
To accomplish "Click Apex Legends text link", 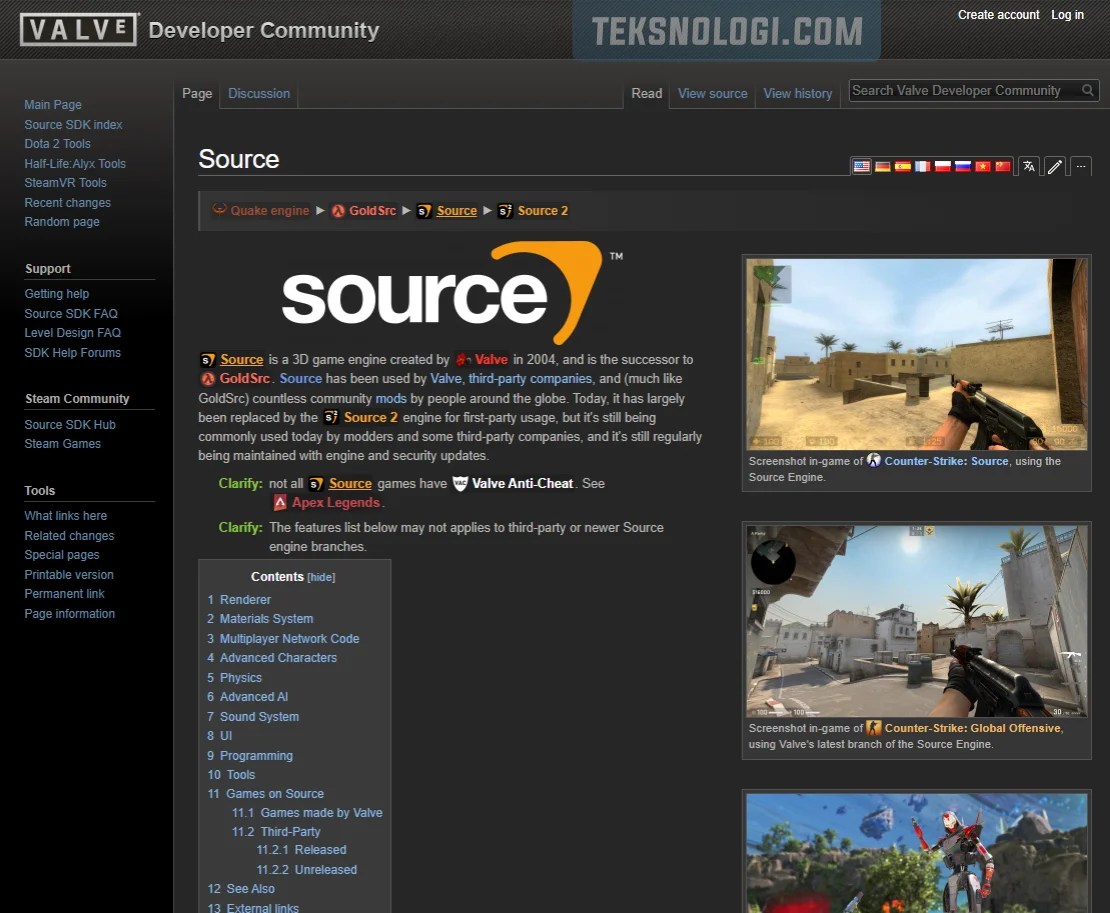I will [336, 503].
